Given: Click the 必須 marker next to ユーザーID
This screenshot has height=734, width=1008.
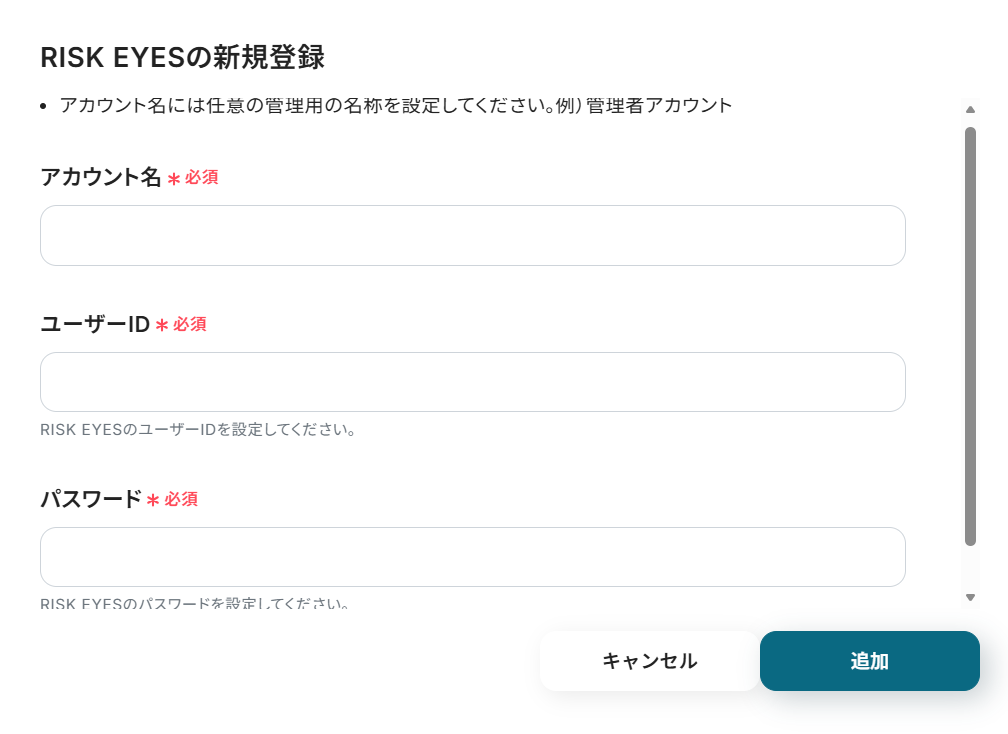Looking at the screenshot, I should pyautogui.click(x=190, y=325).
